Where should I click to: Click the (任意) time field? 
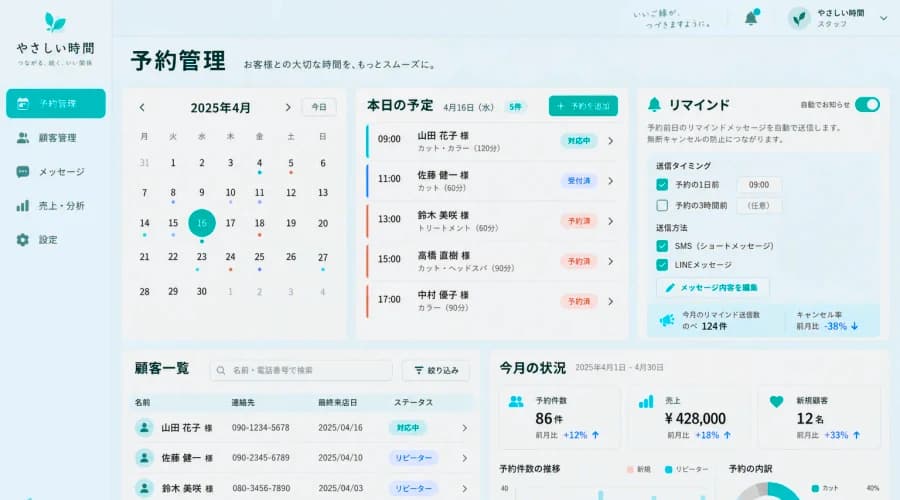(x=758, y=206)
